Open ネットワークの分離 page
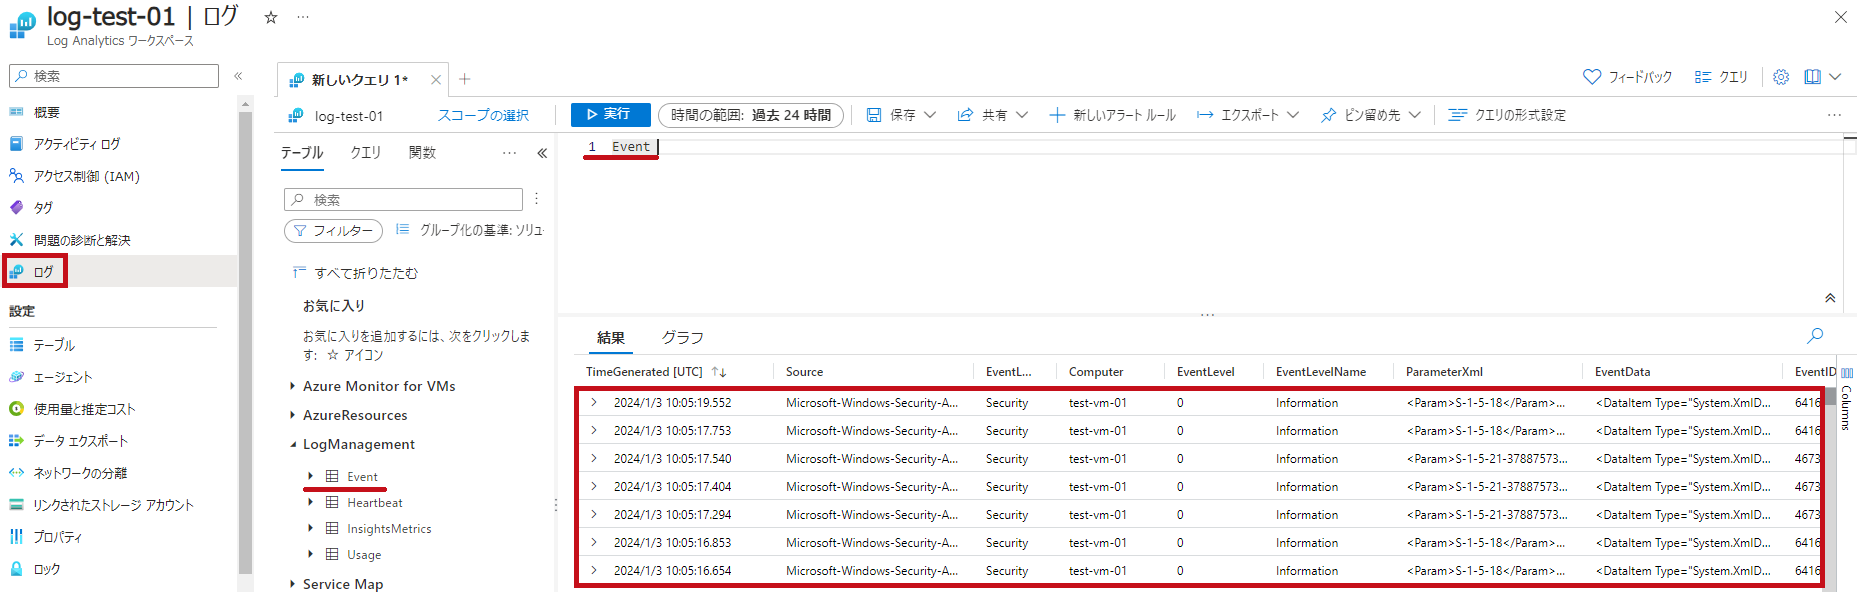The image size is (1859, 592). 80,473
